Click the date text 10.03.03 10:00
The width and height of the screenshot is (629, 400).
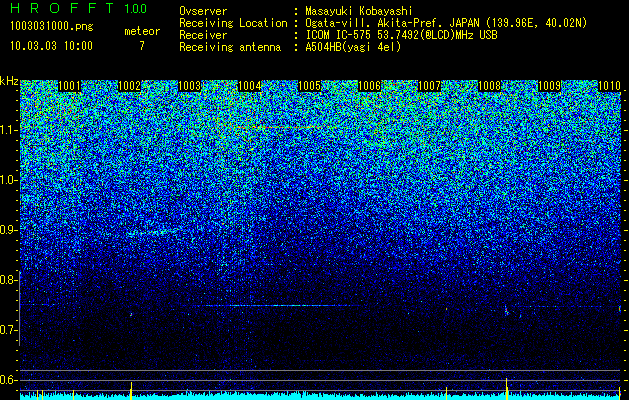point(51,46)
